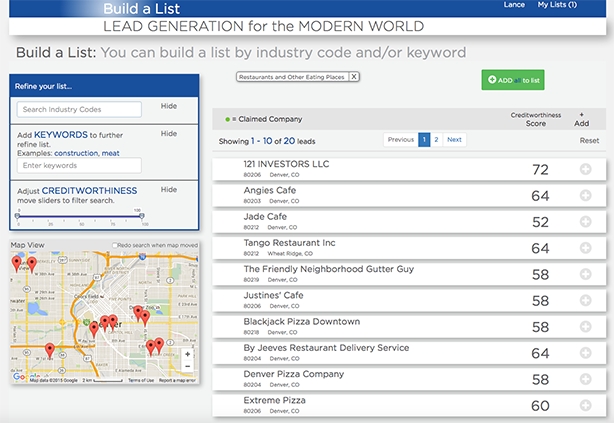Click the Enter keywords field
The height and width of the screenshot is (423, 614).
[79, 165]
